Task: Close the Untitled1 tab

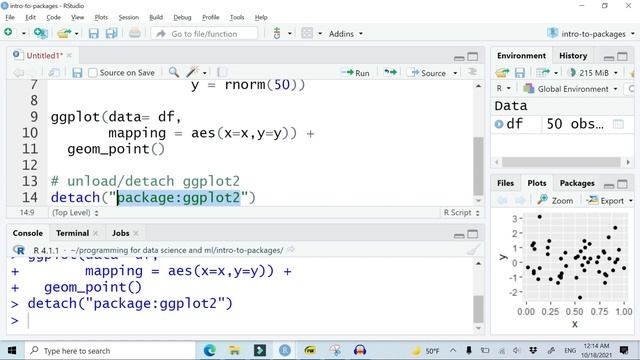Action: (x=69, y=56)
